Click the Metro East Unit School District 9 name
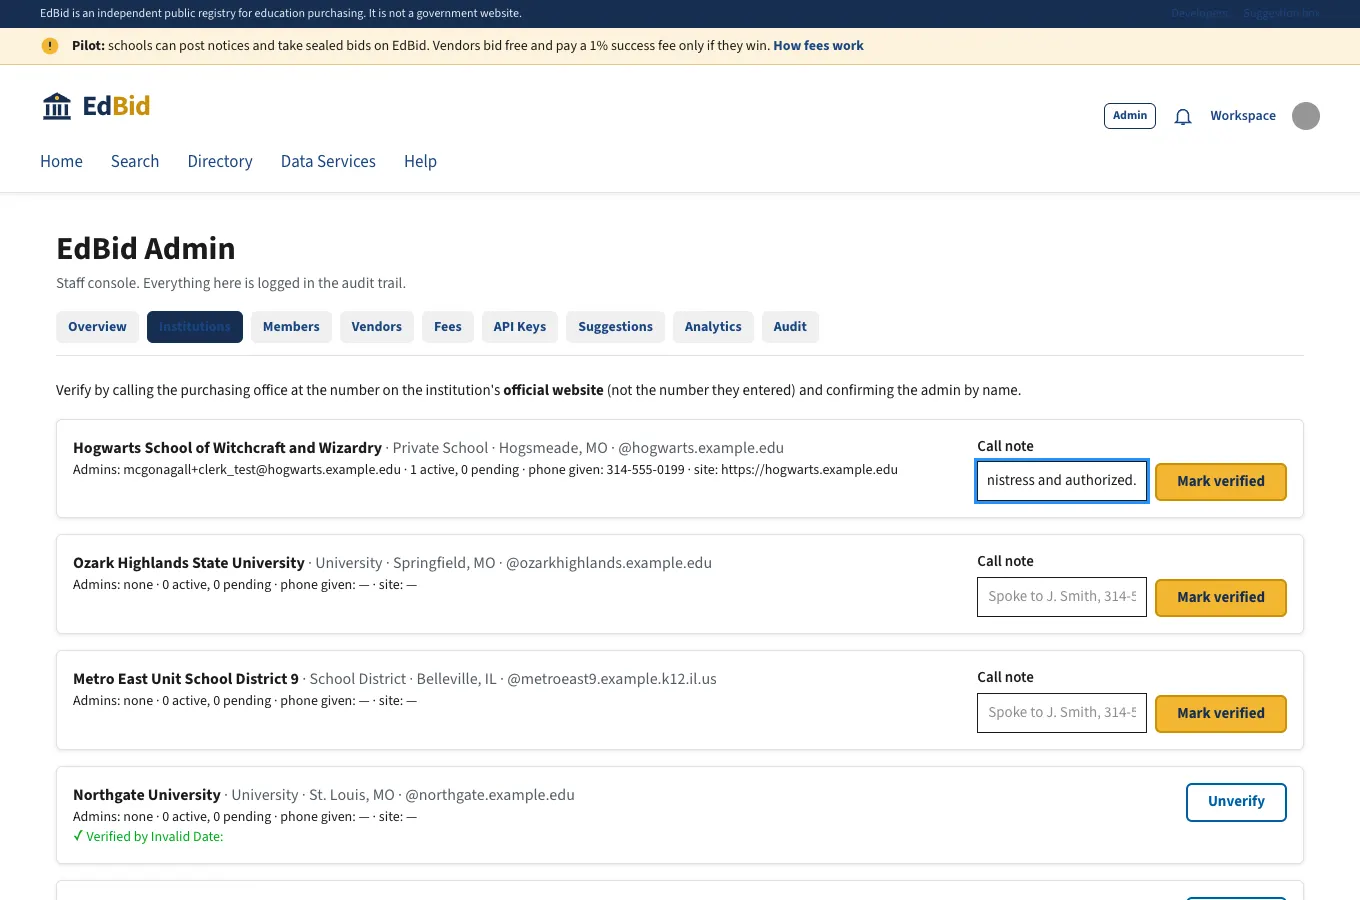Screen dimensions: 1360x900 [x=186, y=679]
